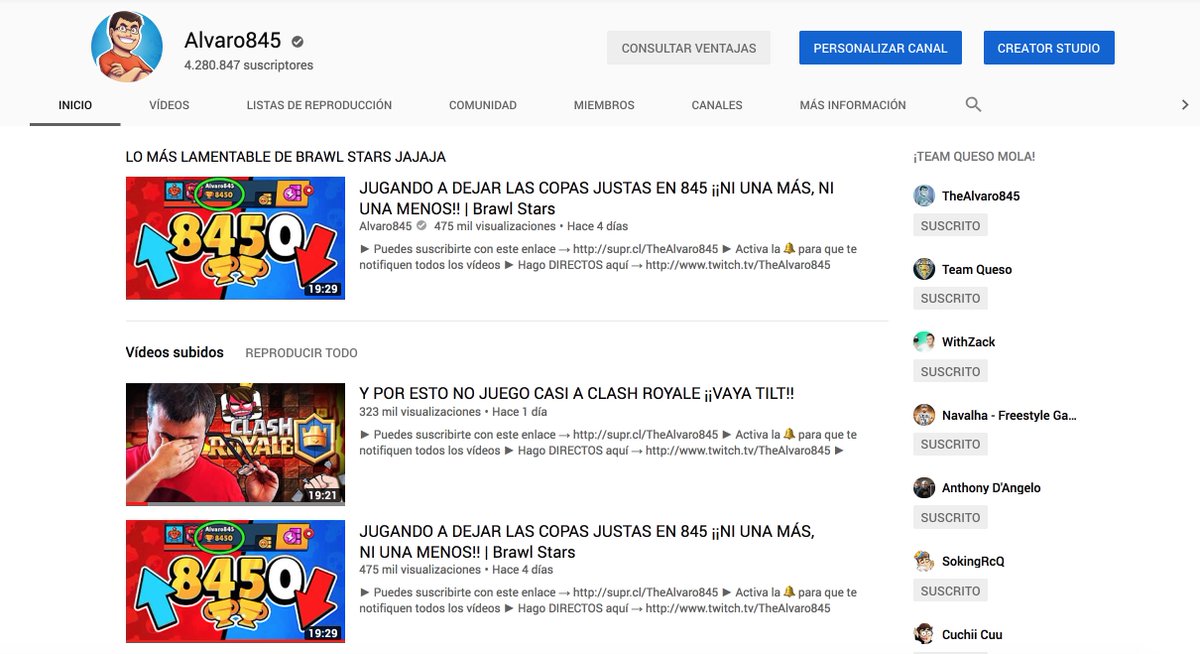This screenshot has height=654, width=1200.
Task: Click the right chevron to show more tabs
Action: click(x=1185, y=104)
